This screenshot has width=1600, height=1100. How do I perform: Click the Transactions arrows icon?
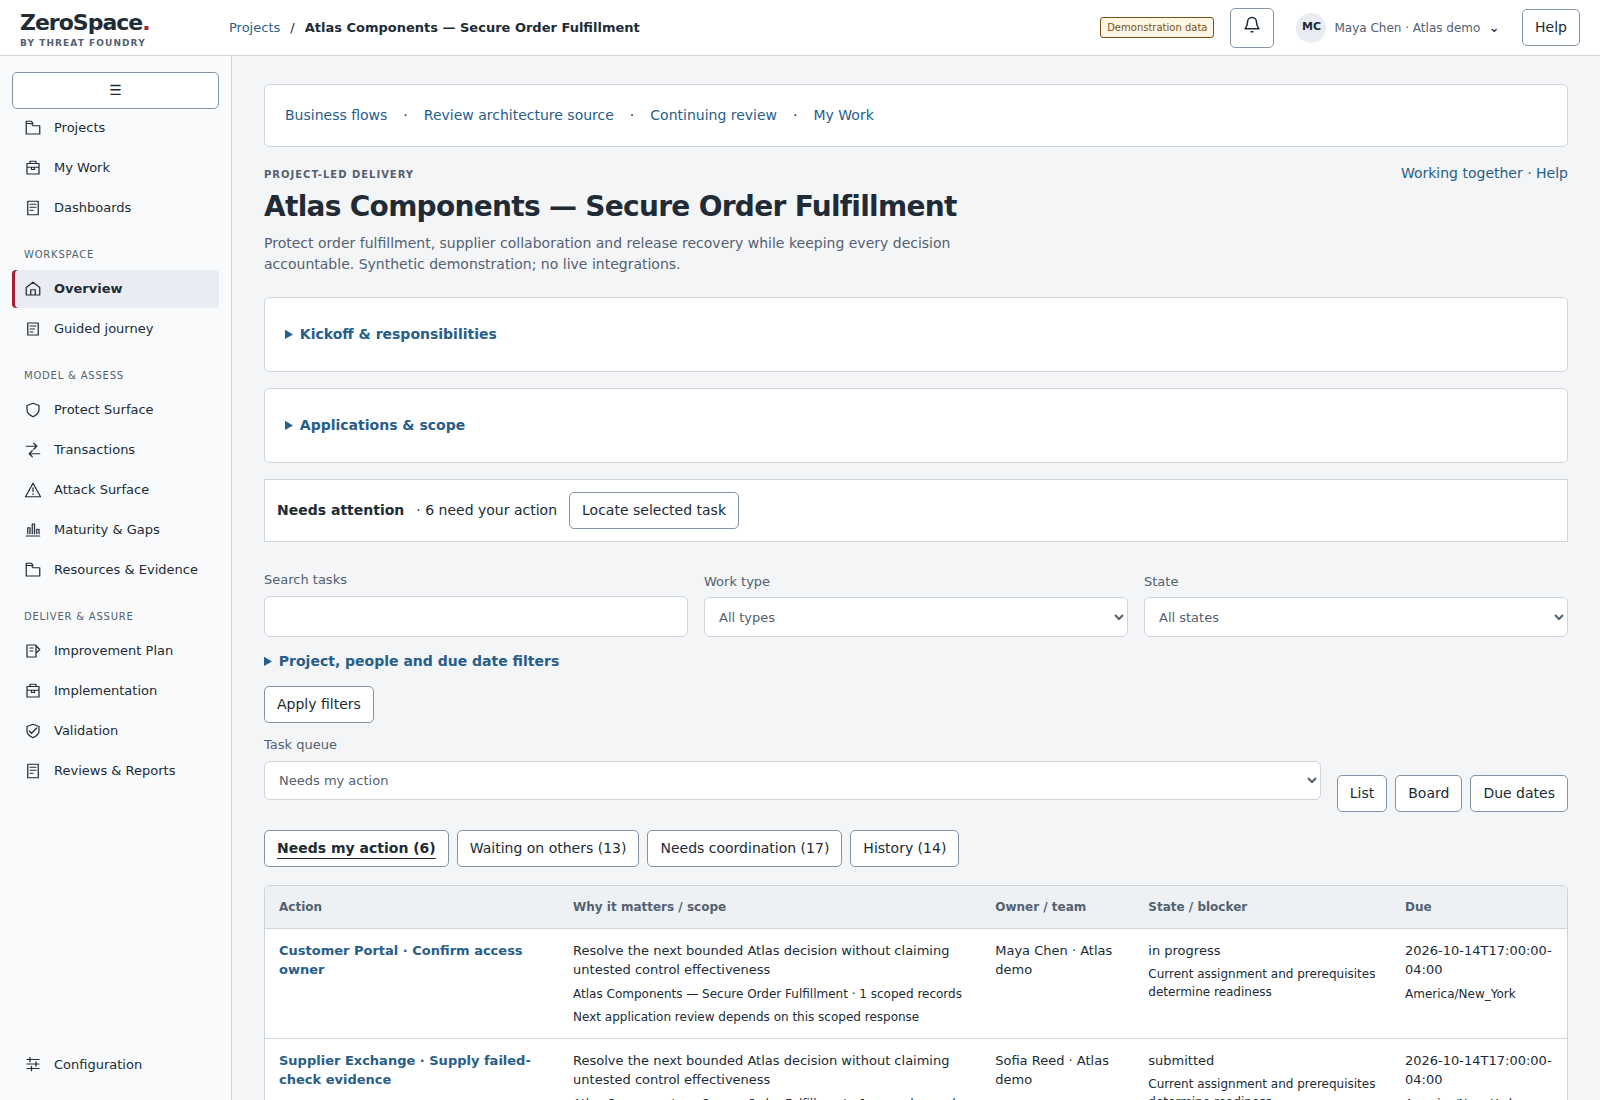(x=33, y=450)
